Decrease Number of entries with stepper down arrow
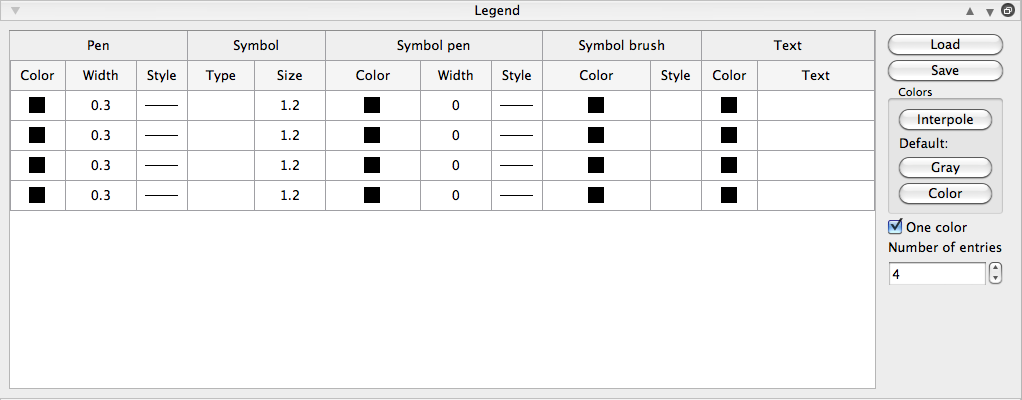 995,278
